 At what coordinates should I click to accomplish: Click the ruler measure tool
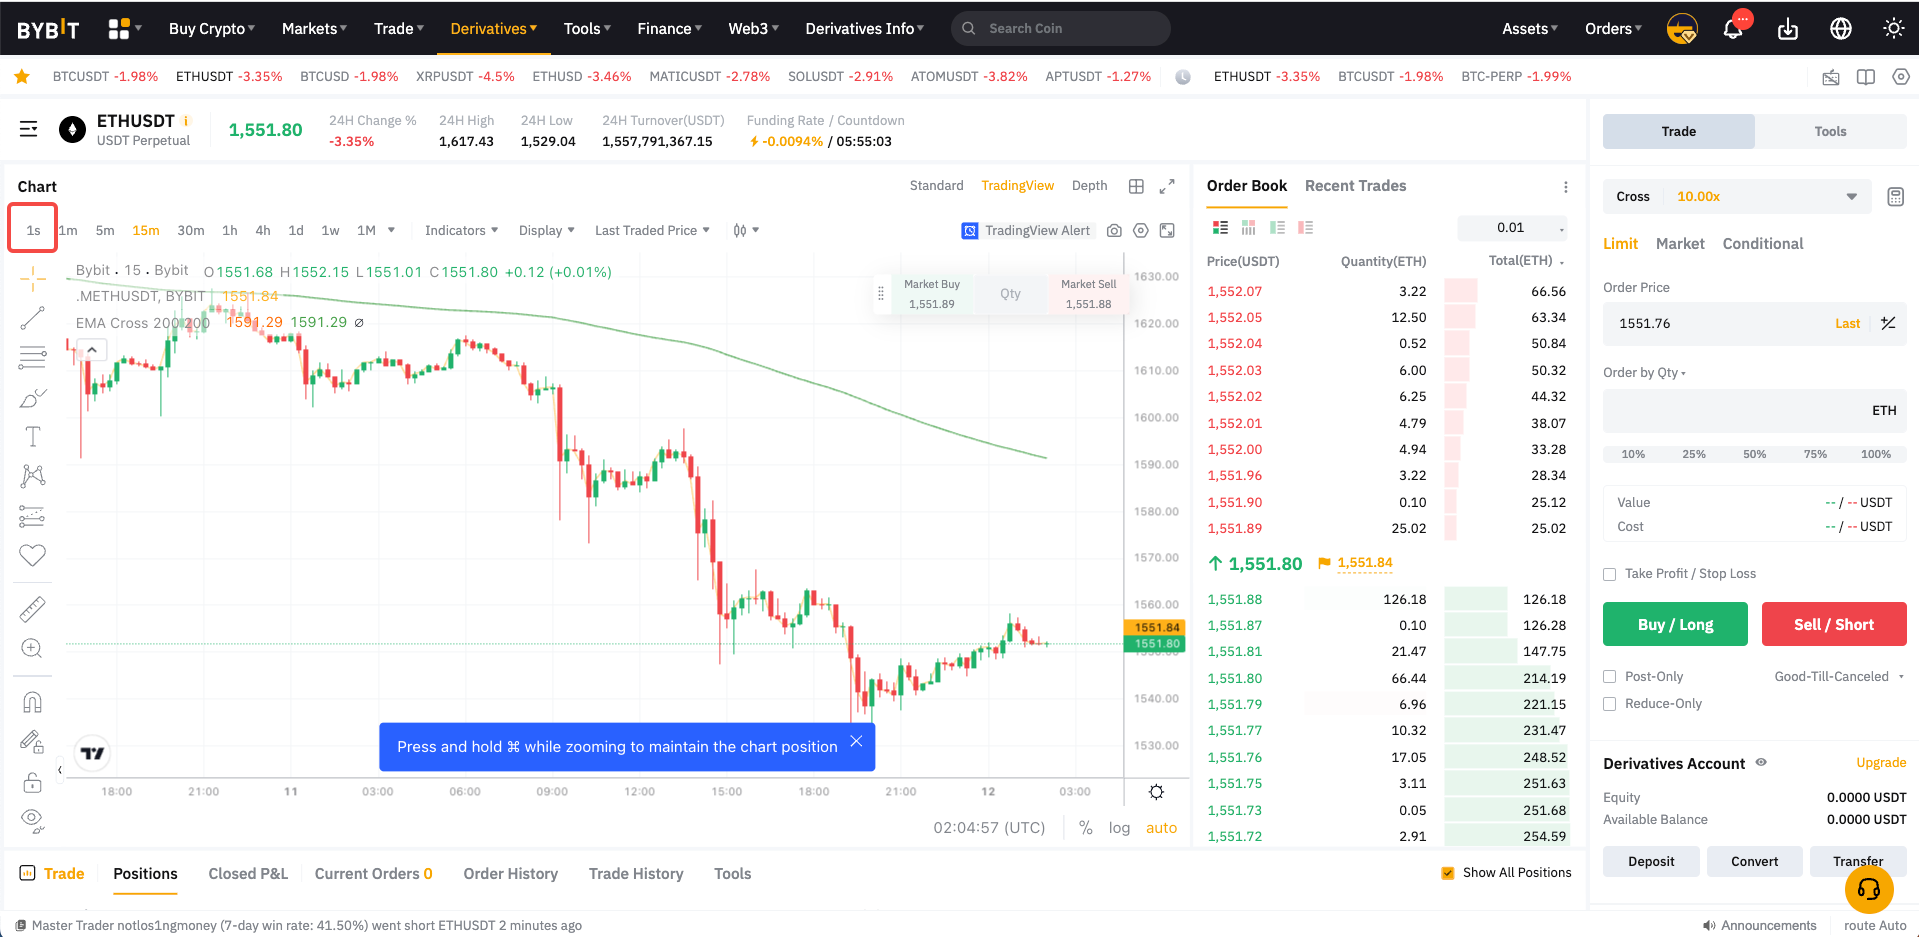pos(32,608)
